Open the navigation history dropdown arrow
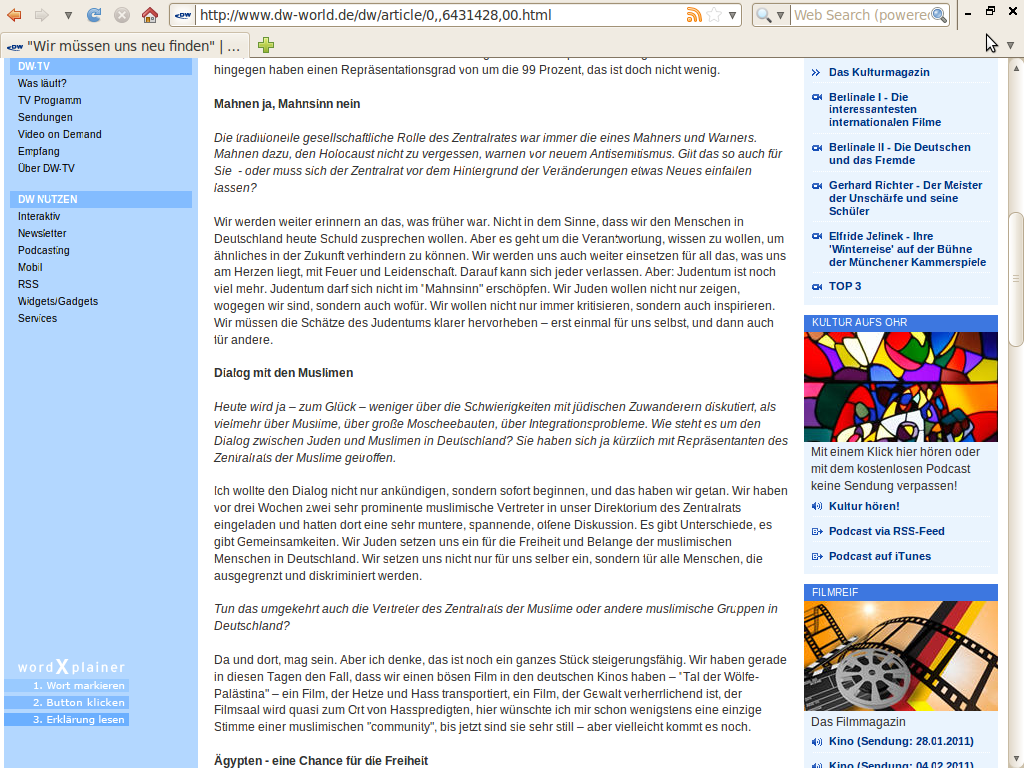Screen dimensions: 1024x768 (68, 15)
